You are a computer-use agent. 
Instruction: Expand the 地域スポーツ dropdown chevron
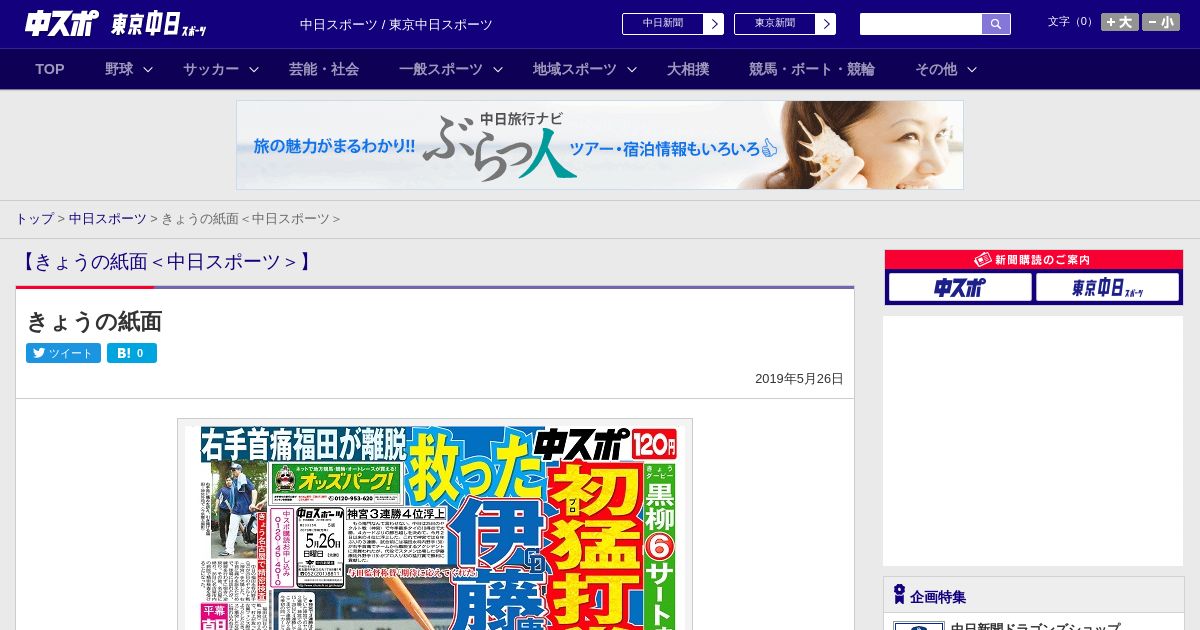[632, 69]
